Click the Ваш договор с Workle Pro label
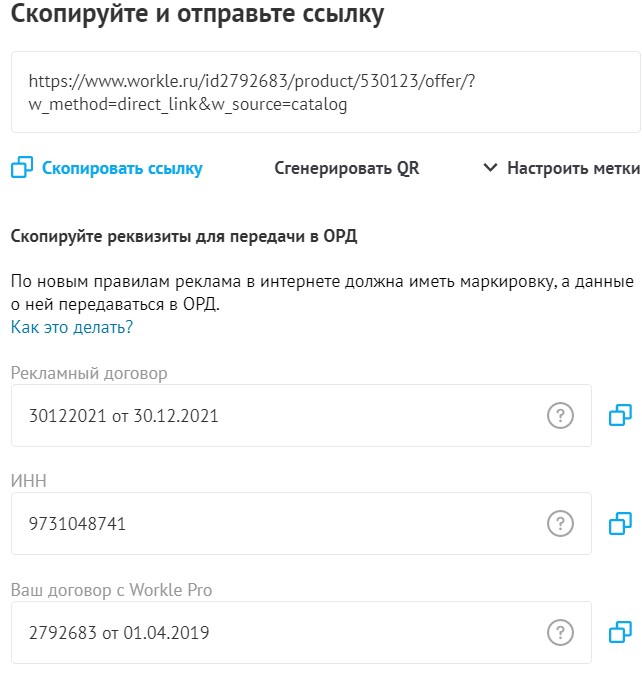This screenshot has height=675, width=642. (112, 590)
